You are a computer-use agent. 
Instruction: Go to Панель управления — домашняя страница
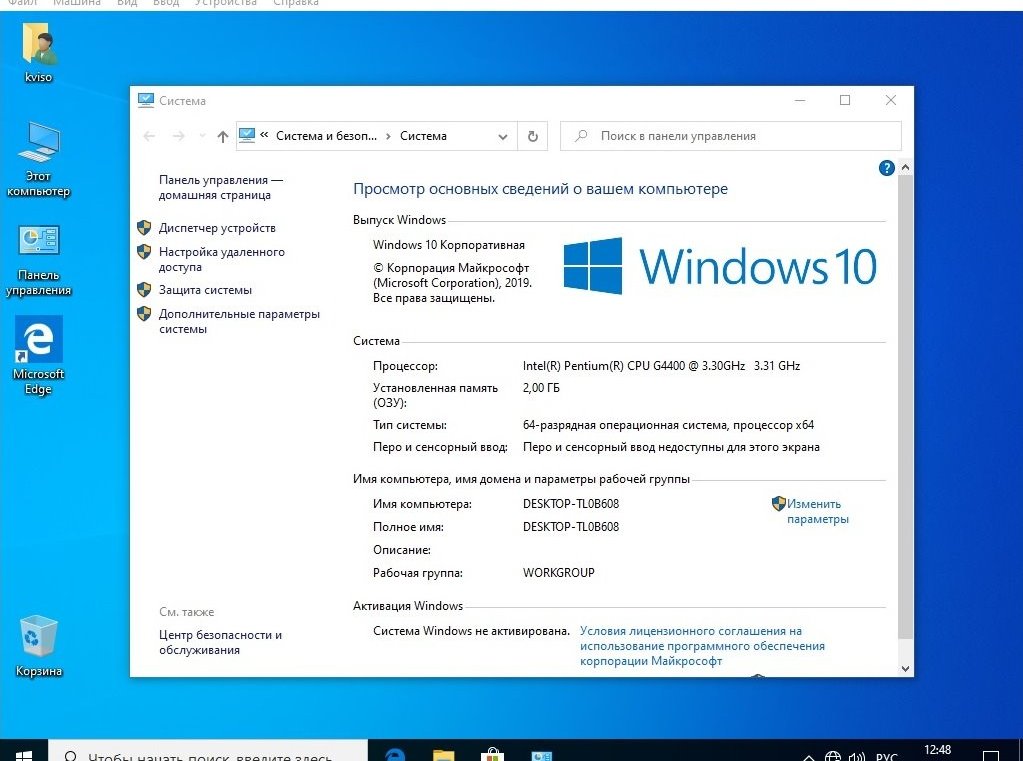point(221,187)
